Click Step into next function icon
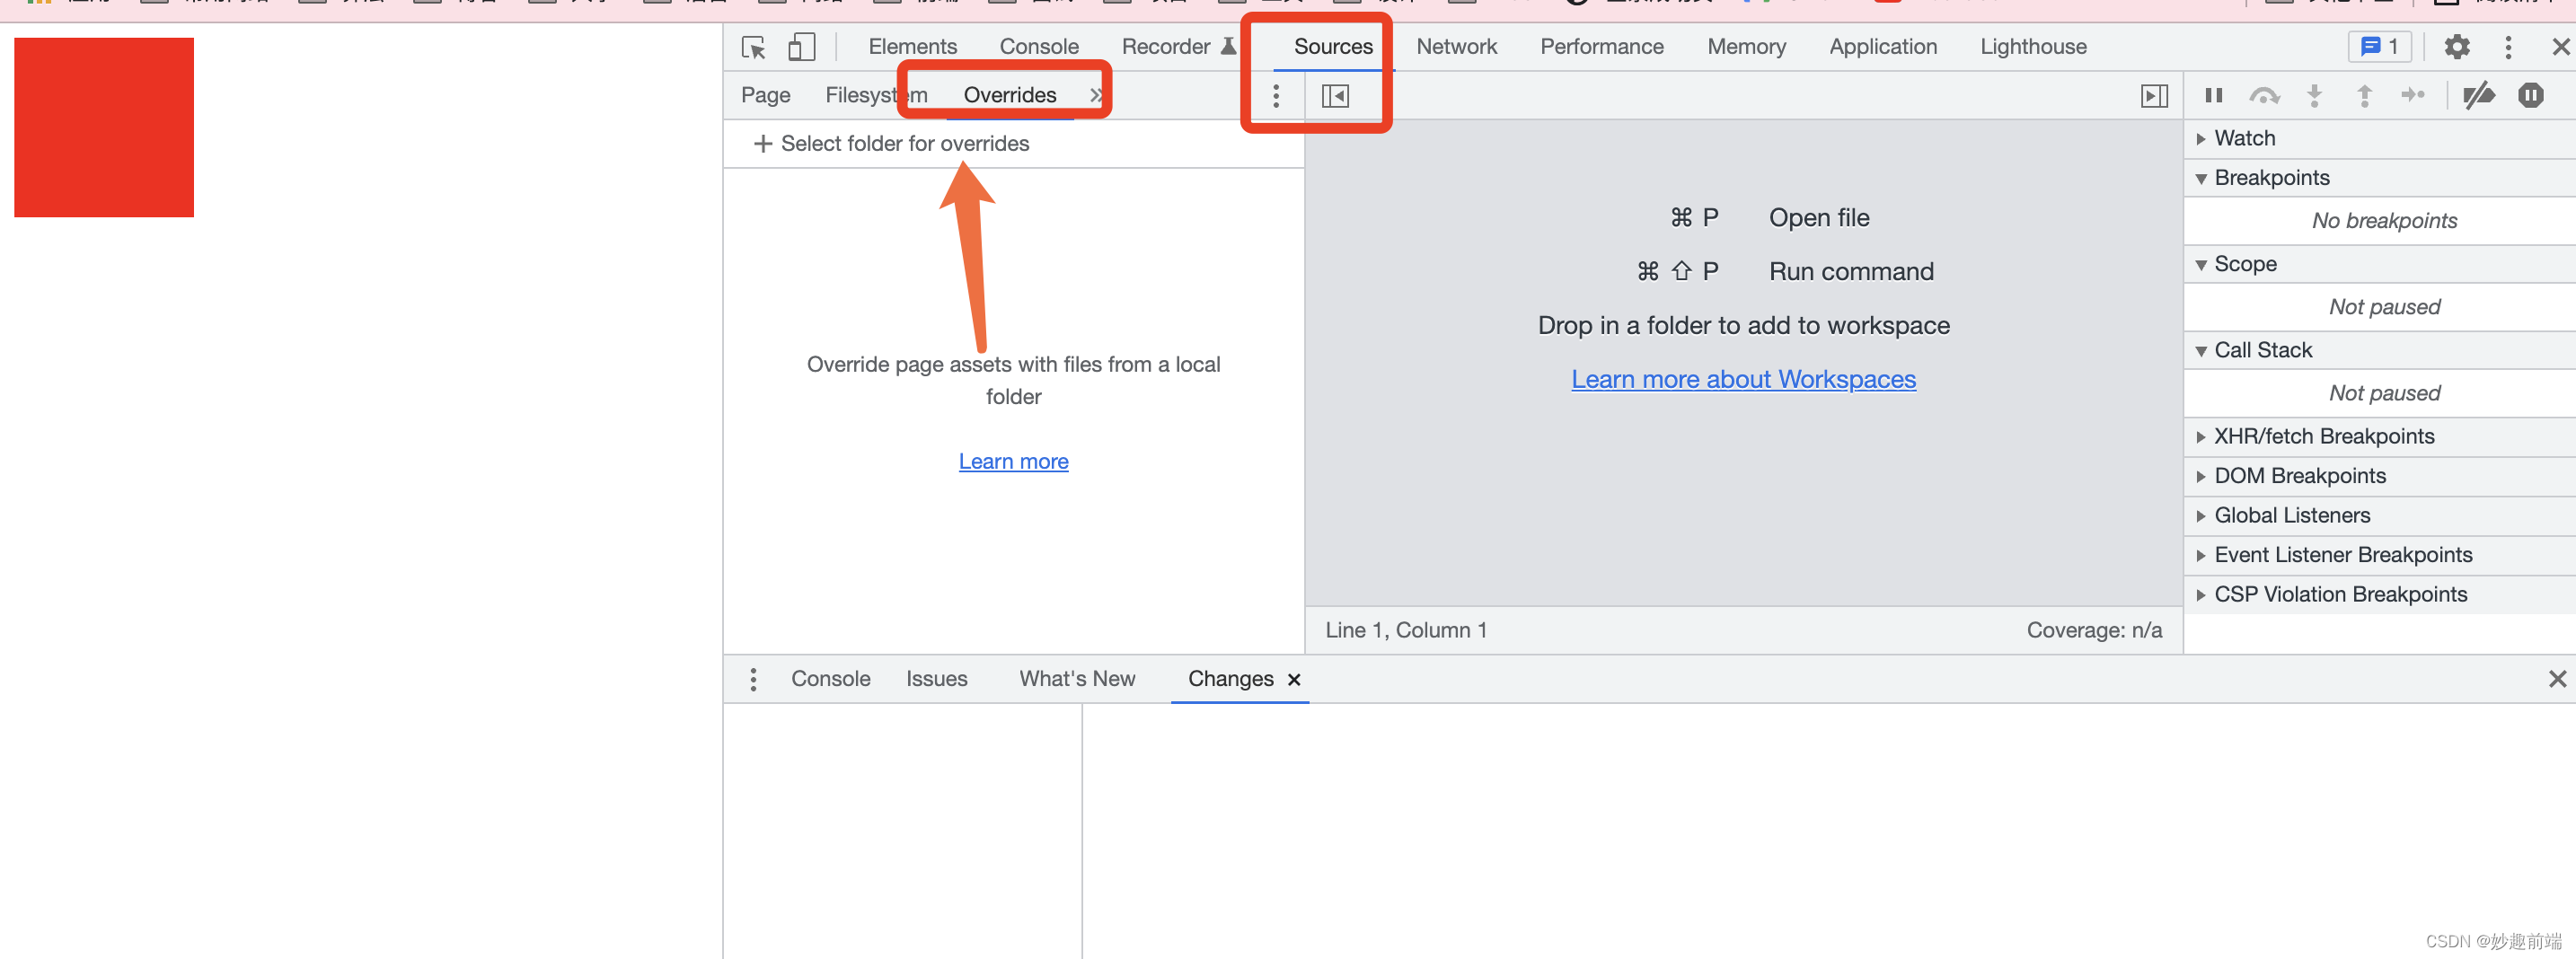 (2314, 96)
